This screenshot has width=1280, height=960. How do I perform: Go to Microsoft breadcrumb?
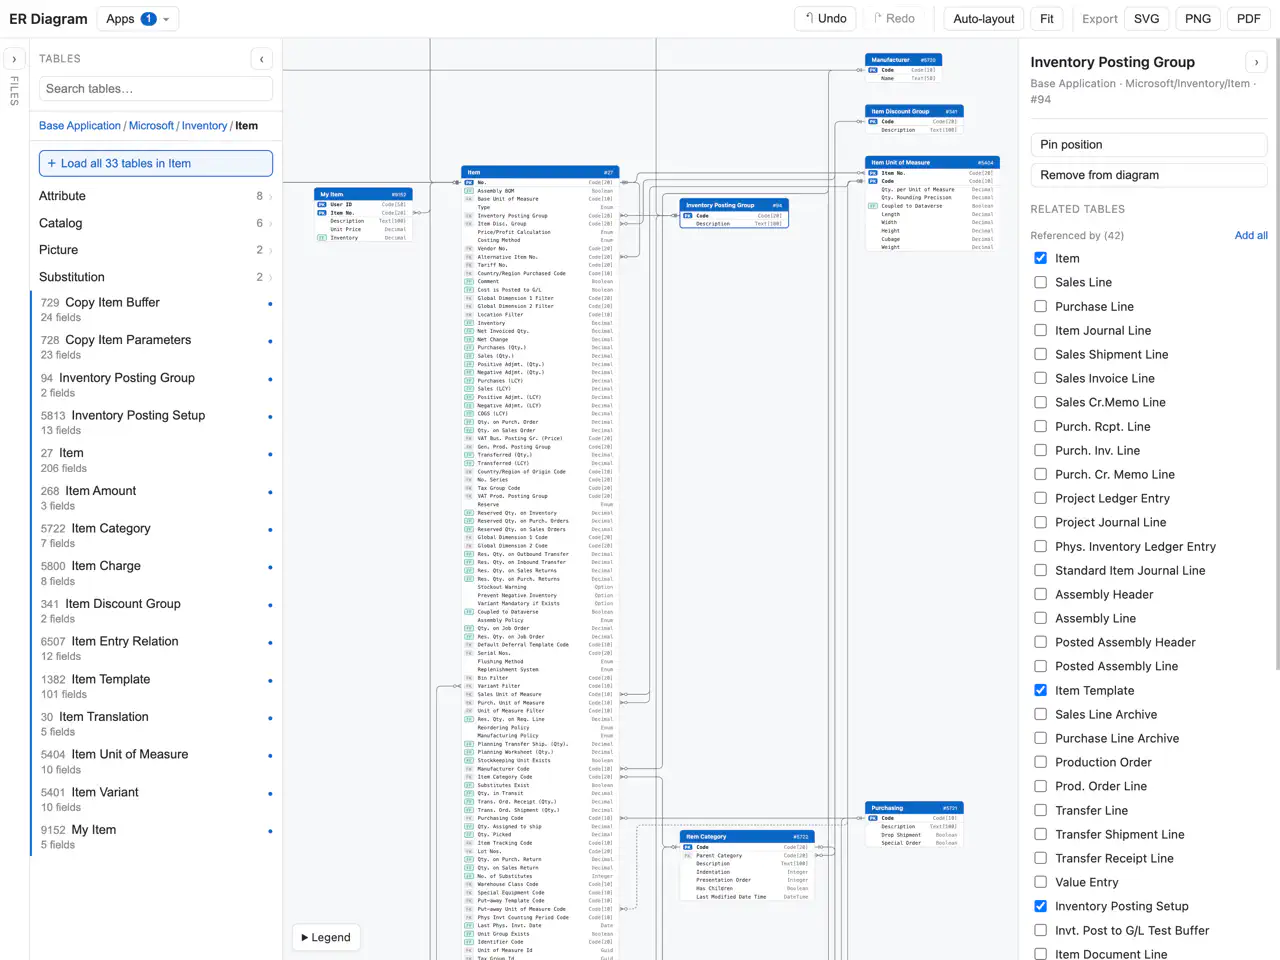151,125
